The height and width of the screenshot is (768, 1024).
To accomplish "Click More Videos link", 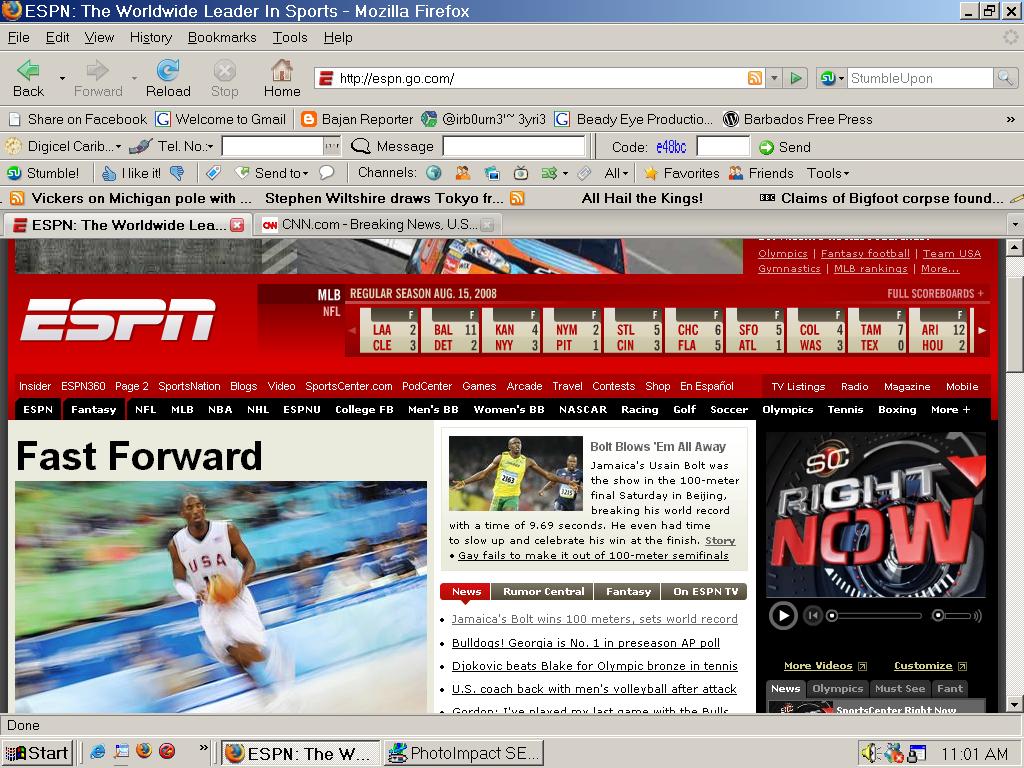I will pos(818,665).
